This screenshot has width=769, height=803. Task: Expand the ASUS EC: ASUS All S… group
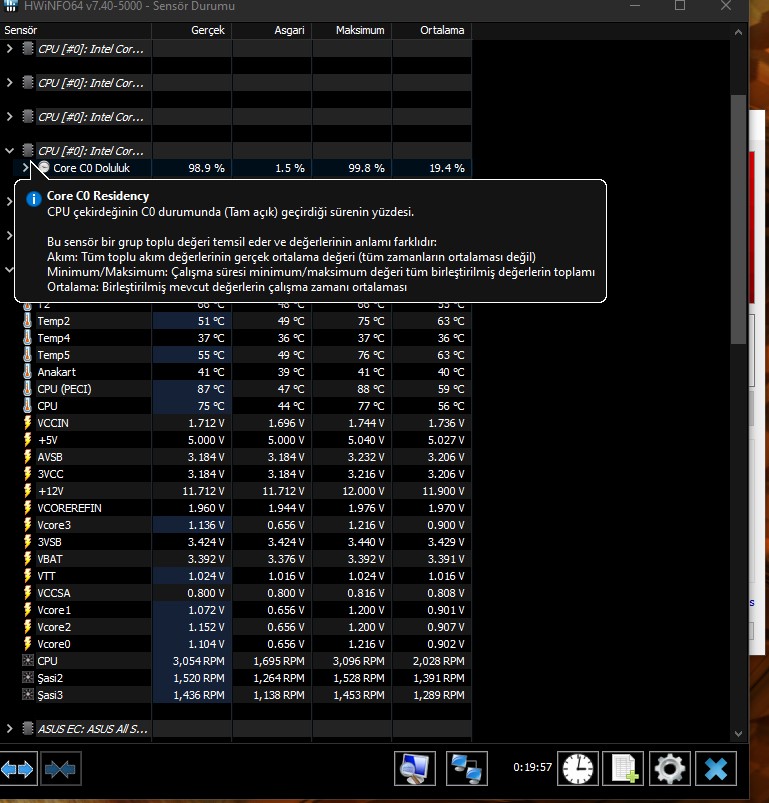click(9, 728)
